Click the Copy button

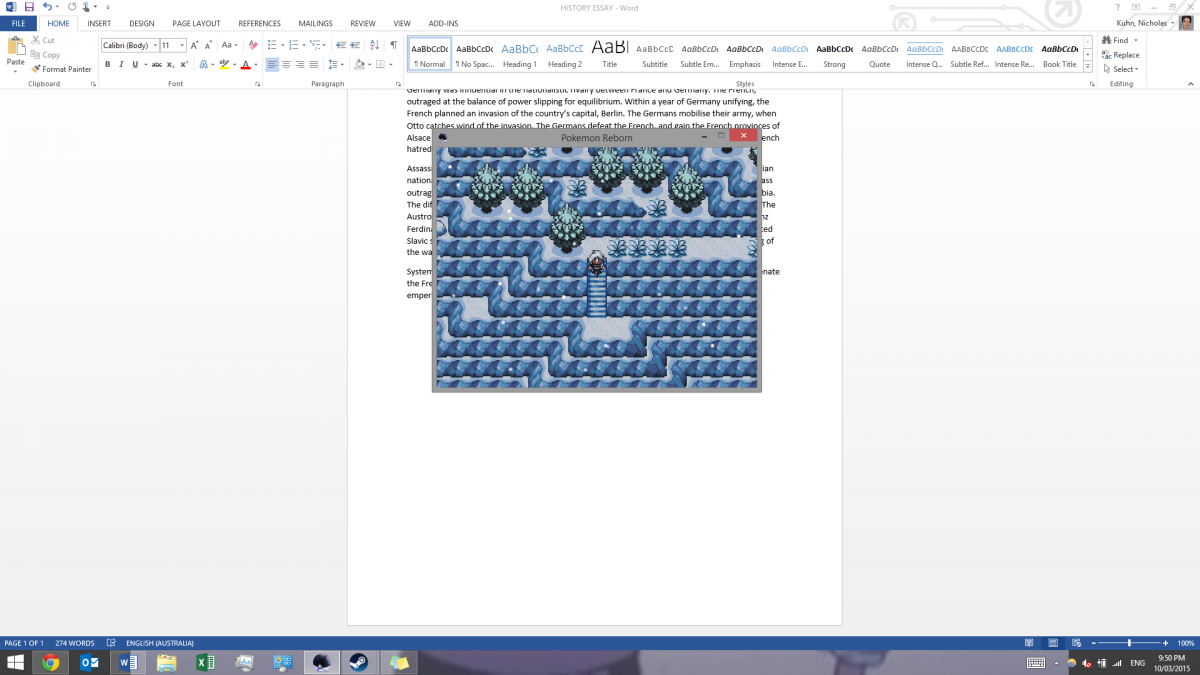pyautogui.click(x=45, y=55)
